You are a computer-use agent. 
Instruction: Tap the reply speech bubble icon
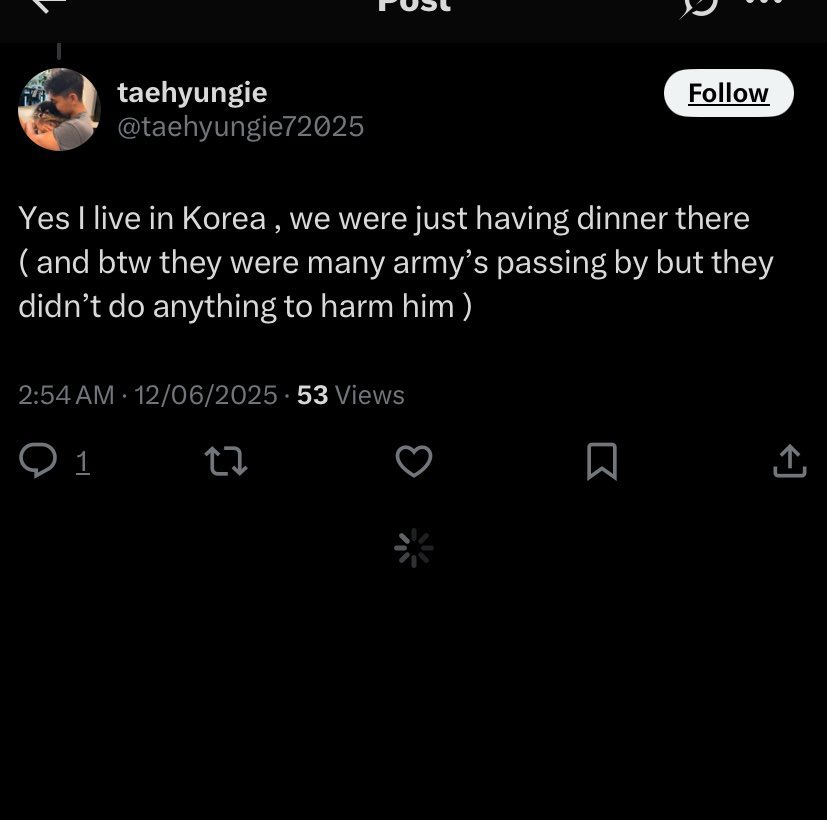(39, 461)
